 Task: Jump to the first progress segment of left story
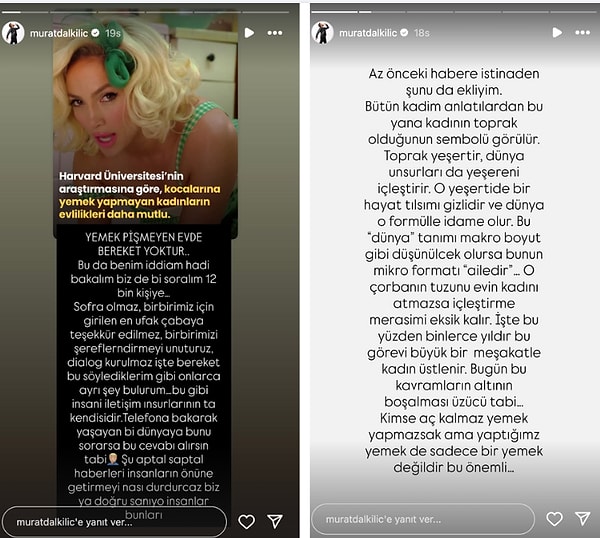(25, 12)
